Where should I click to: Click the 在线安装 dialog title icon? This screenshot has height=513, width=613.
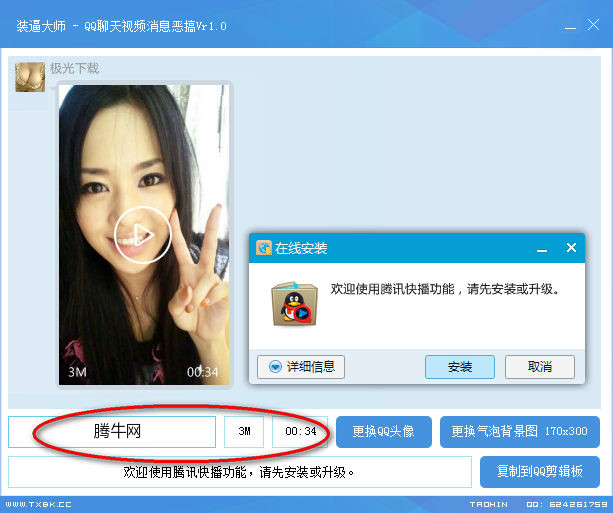click(264, 248)
